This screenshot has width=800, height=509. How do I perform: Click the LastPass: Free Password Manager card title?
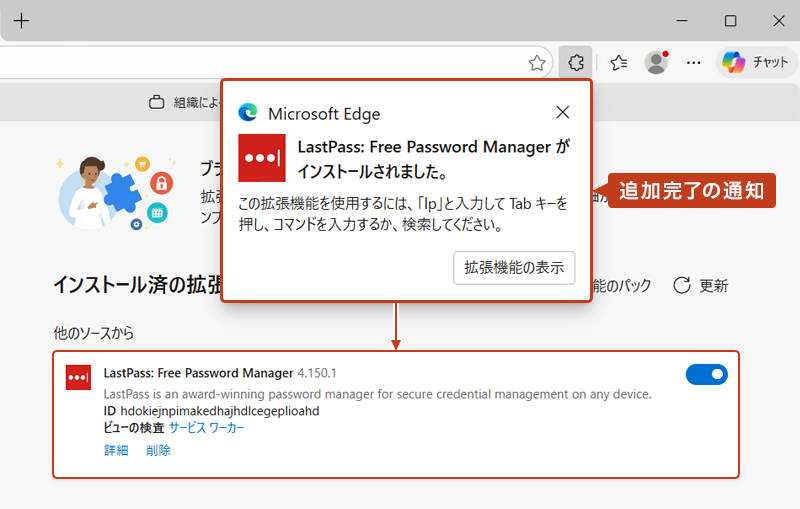pyautogui.click(x=198, y=373)
